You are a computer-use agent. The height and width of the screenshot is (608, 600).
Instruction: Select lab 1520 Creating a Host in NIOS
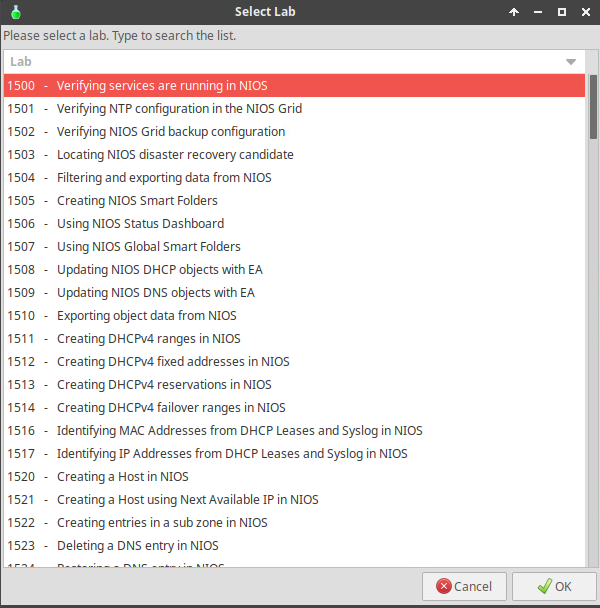point(294,477)
